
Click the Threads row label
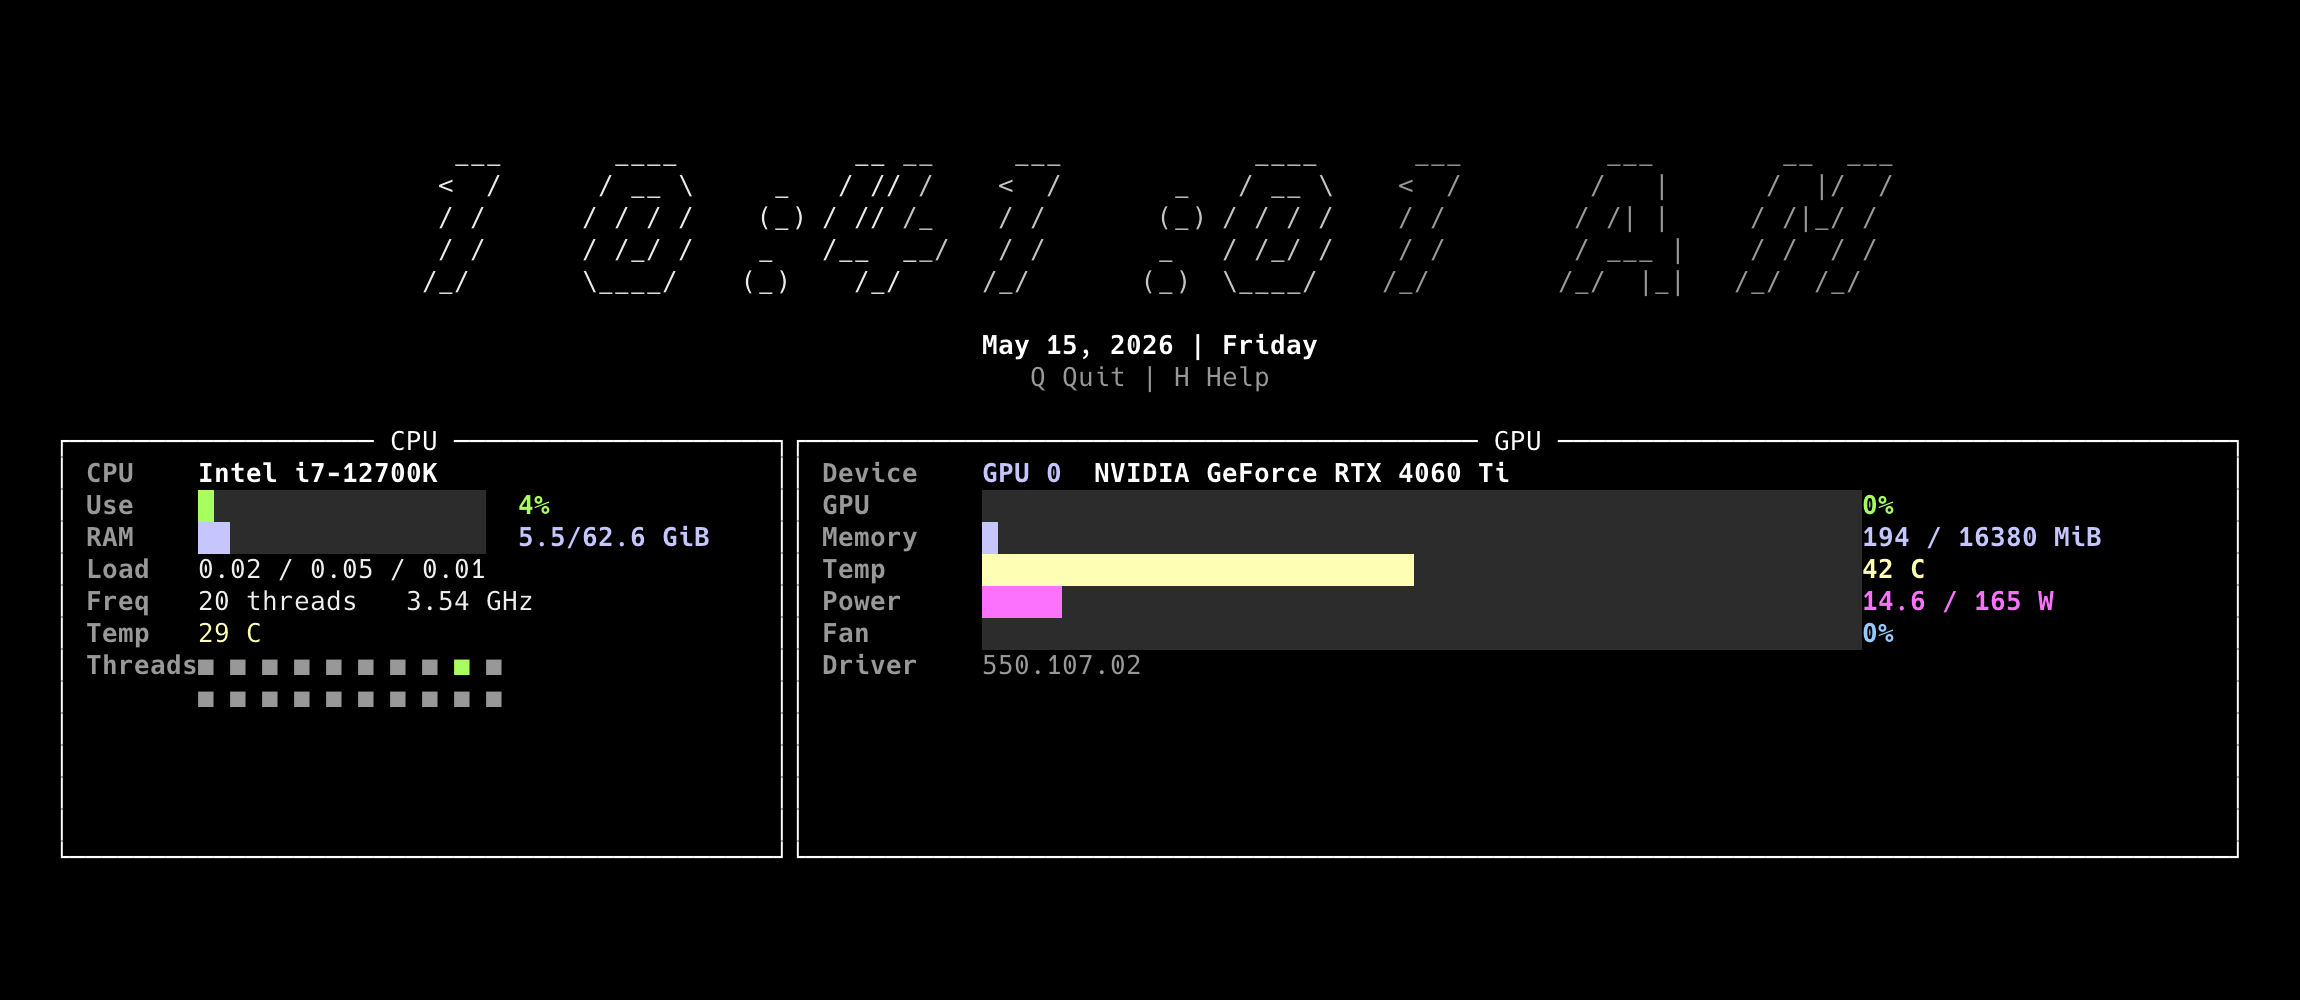pyautogui.click(x=141, y=665)
